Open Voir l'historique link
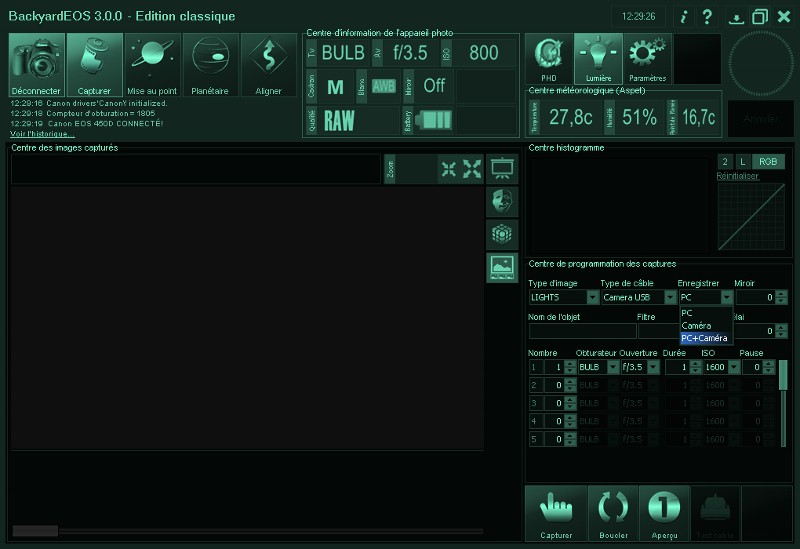 [x=42, y=134]
